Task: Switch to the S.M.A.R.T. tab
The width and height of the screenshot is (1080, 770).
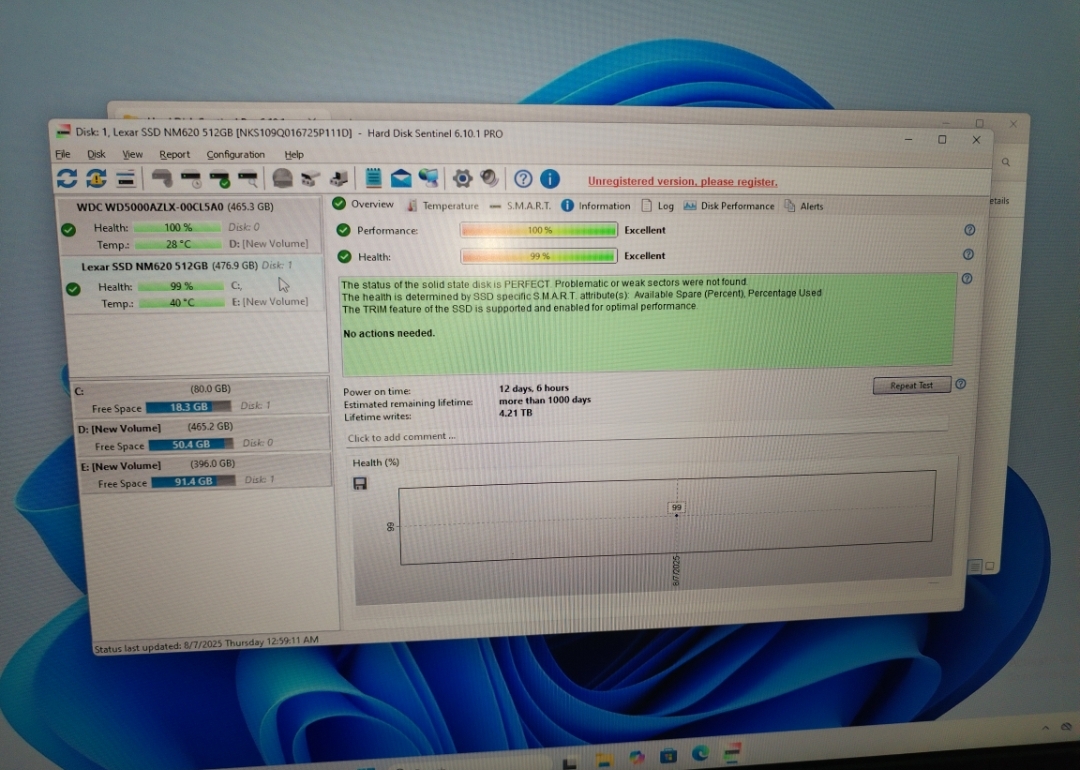Action: tap(520, 205)
